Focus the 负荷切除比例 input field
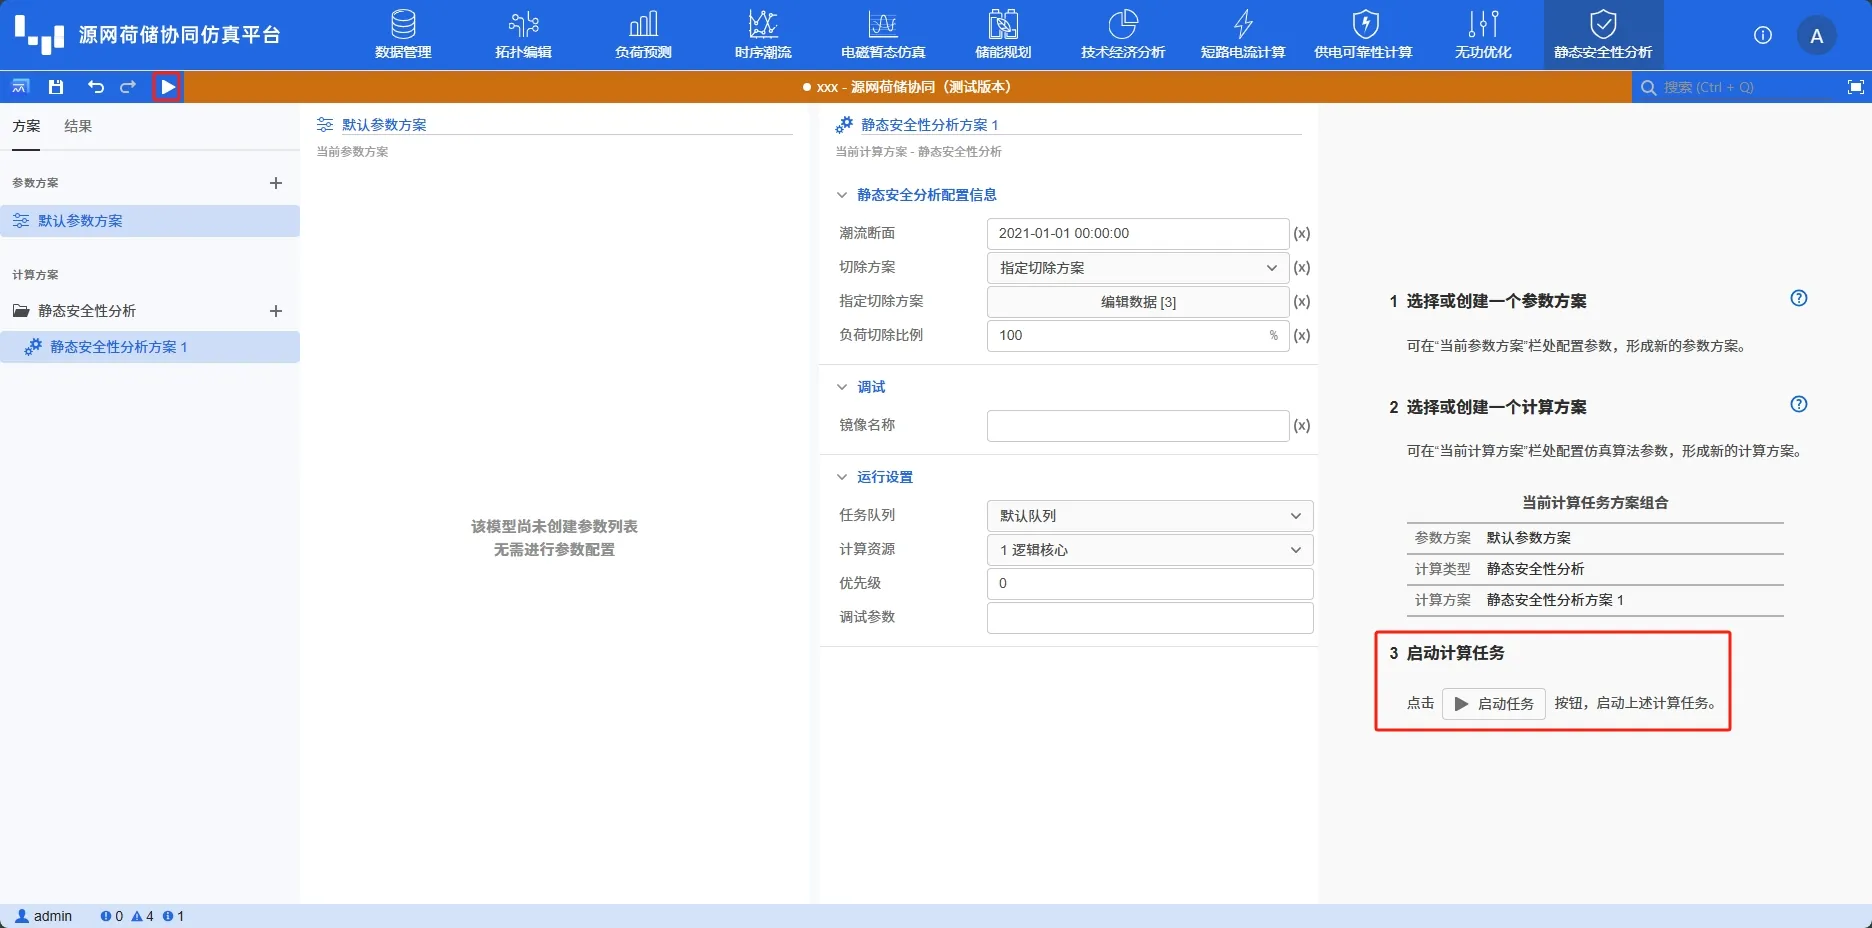 pos(1138,336)
